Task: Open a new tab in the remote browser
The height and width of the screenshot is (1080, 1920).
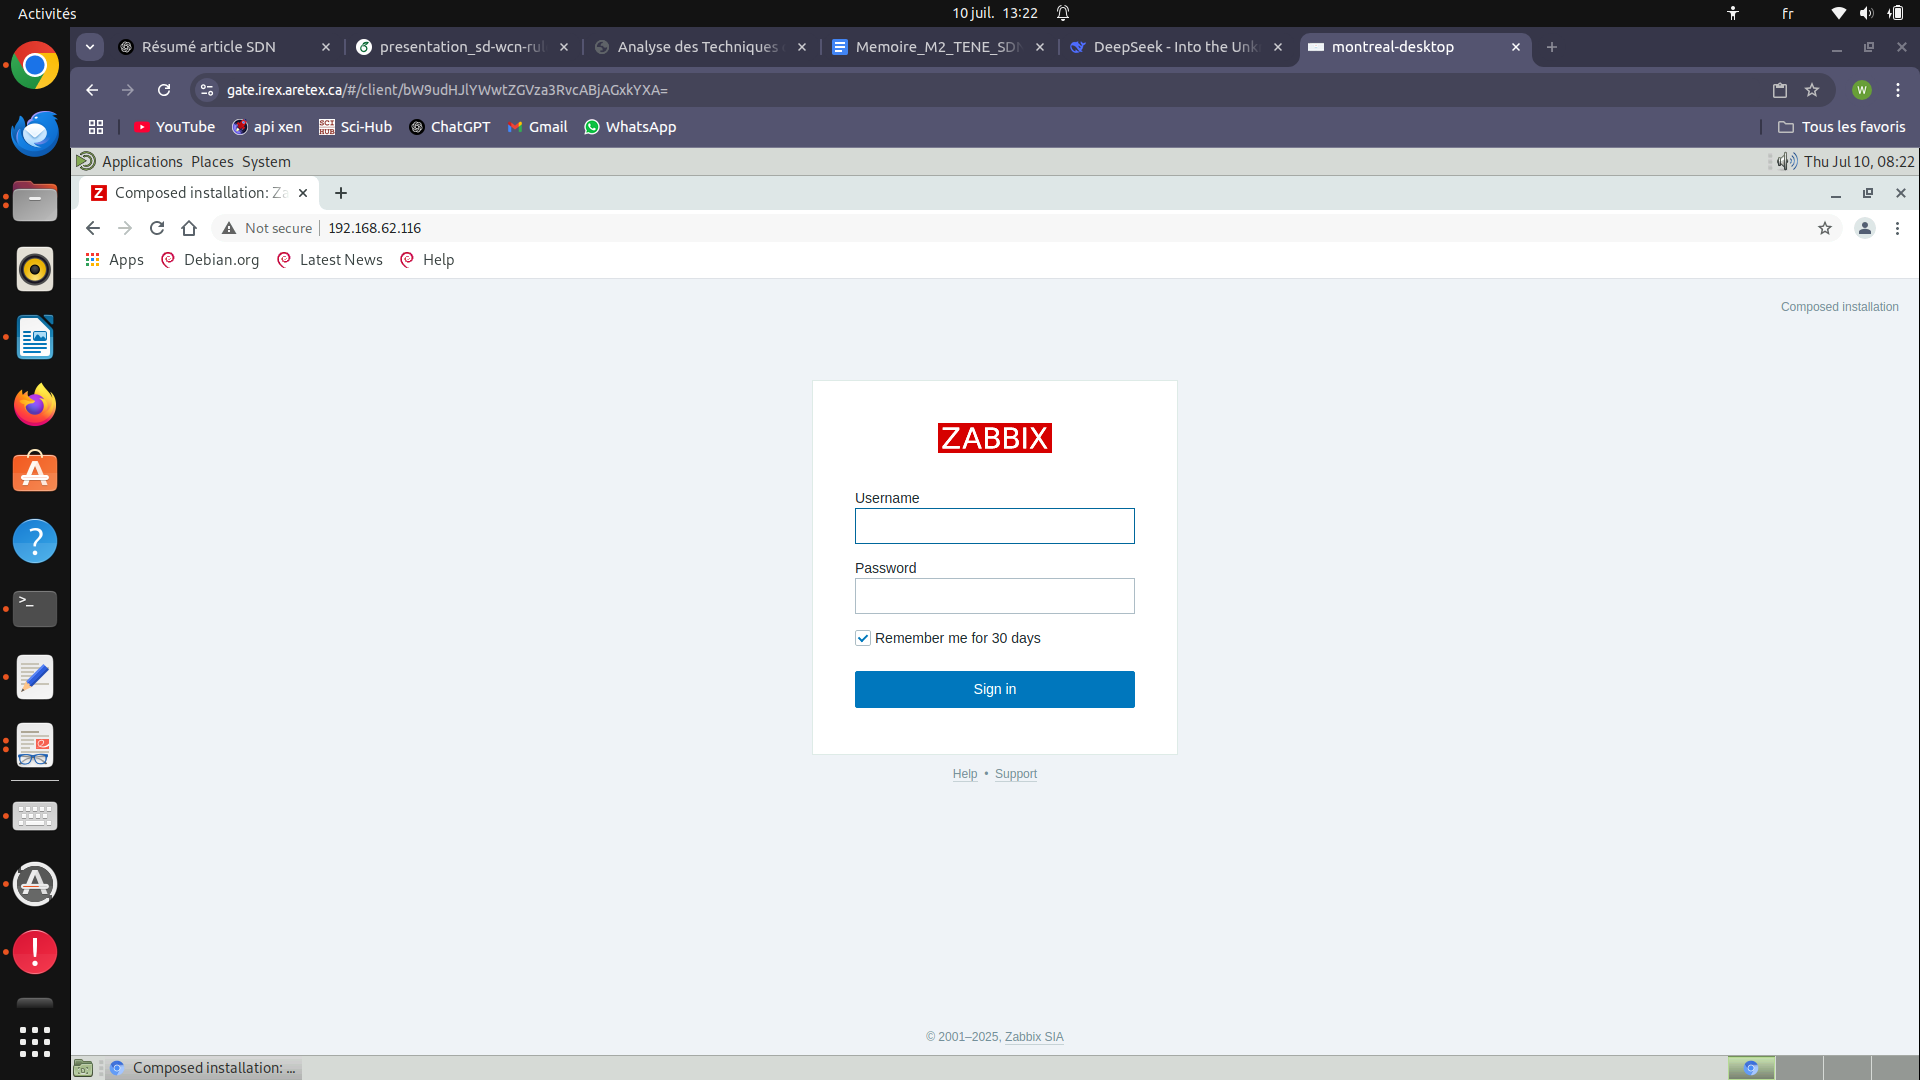Action: tap(341, 193)
